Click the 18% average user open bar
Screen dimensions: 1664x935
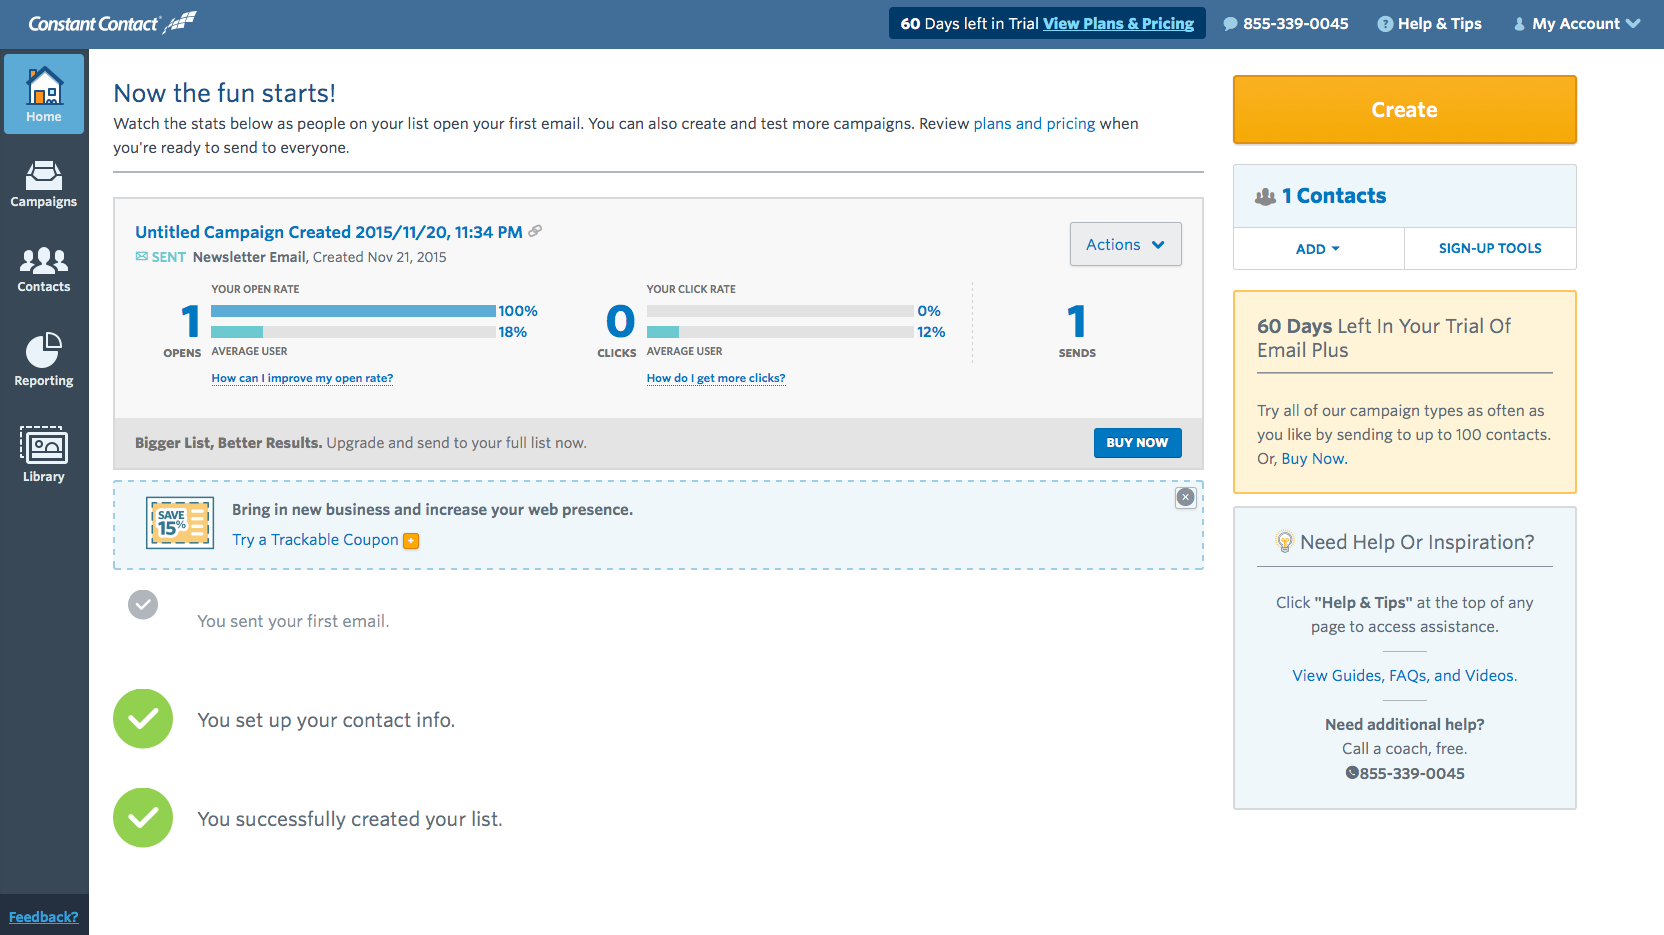(x=353, y=332)
